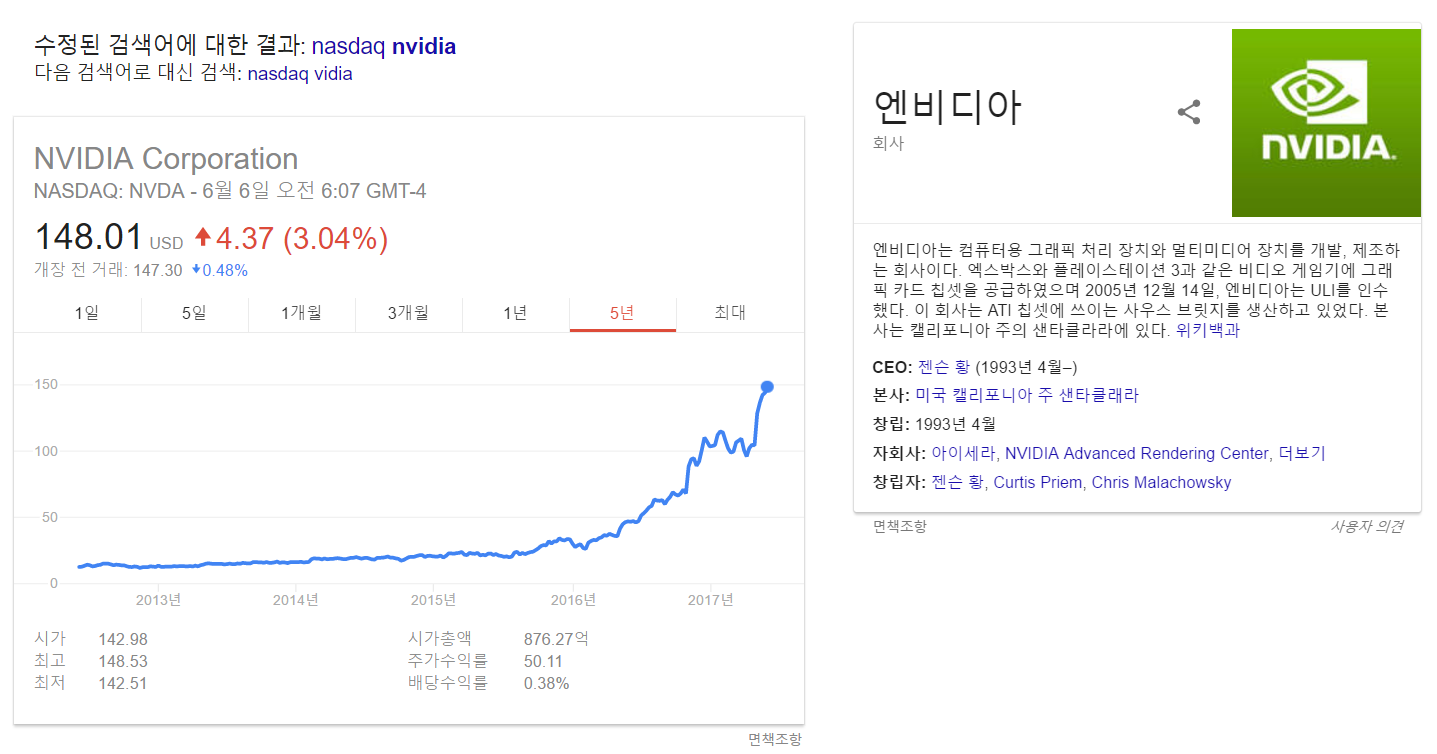Open the NVIDIA logo image
This screenshot has width=1437, height=754.
[1326, 123]
